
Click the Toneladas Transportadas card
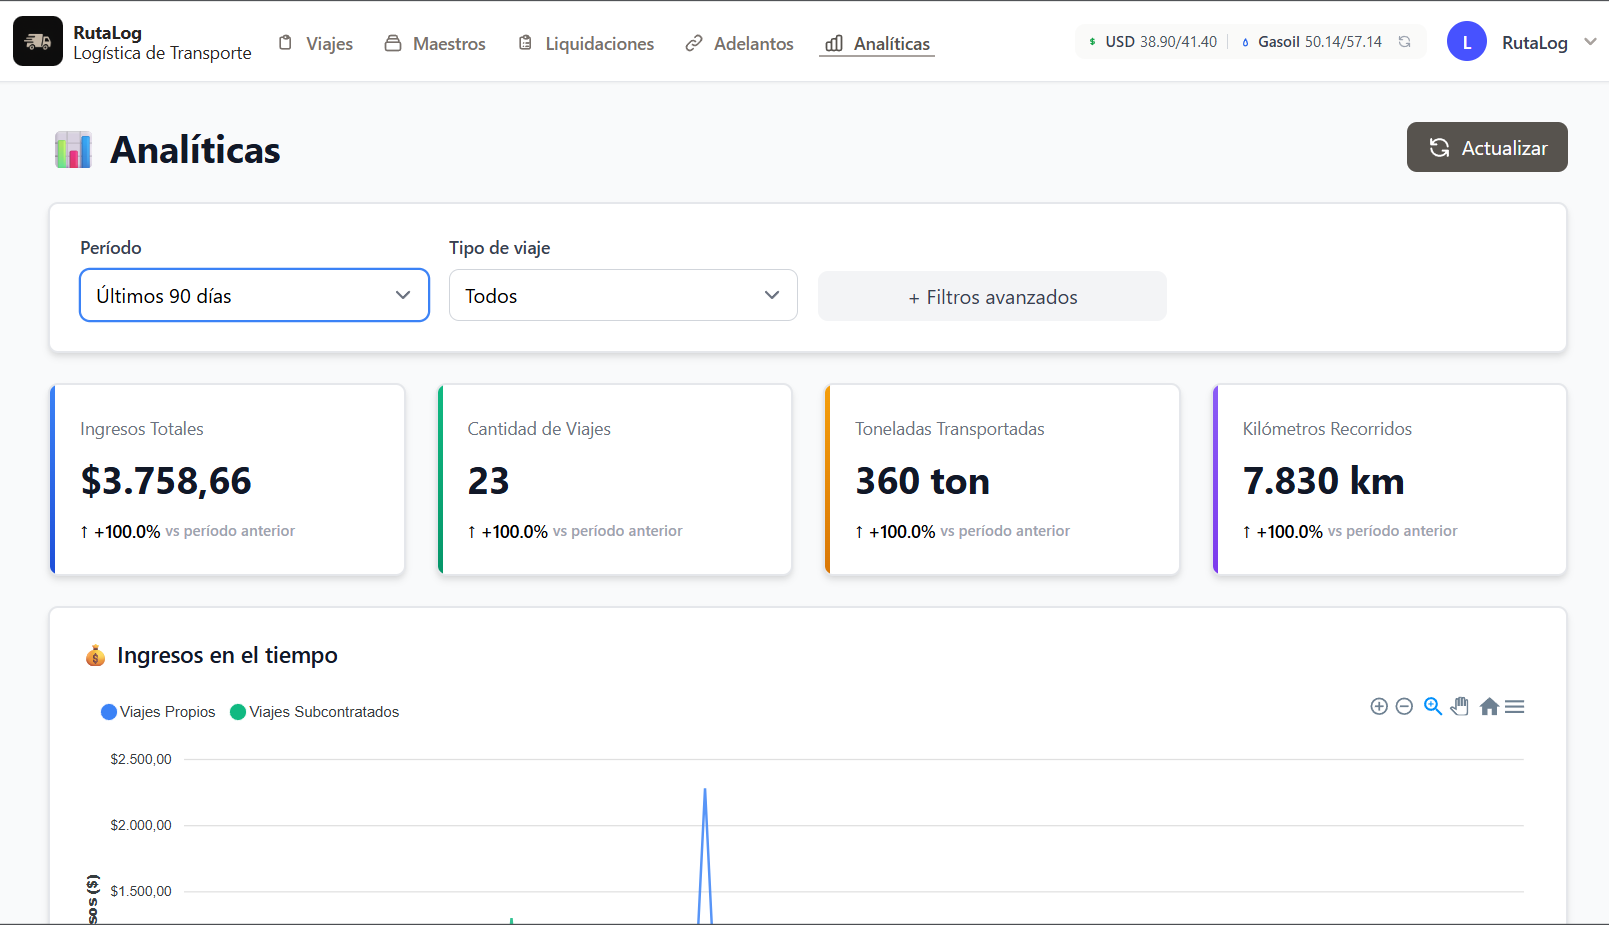(1002, 480)
